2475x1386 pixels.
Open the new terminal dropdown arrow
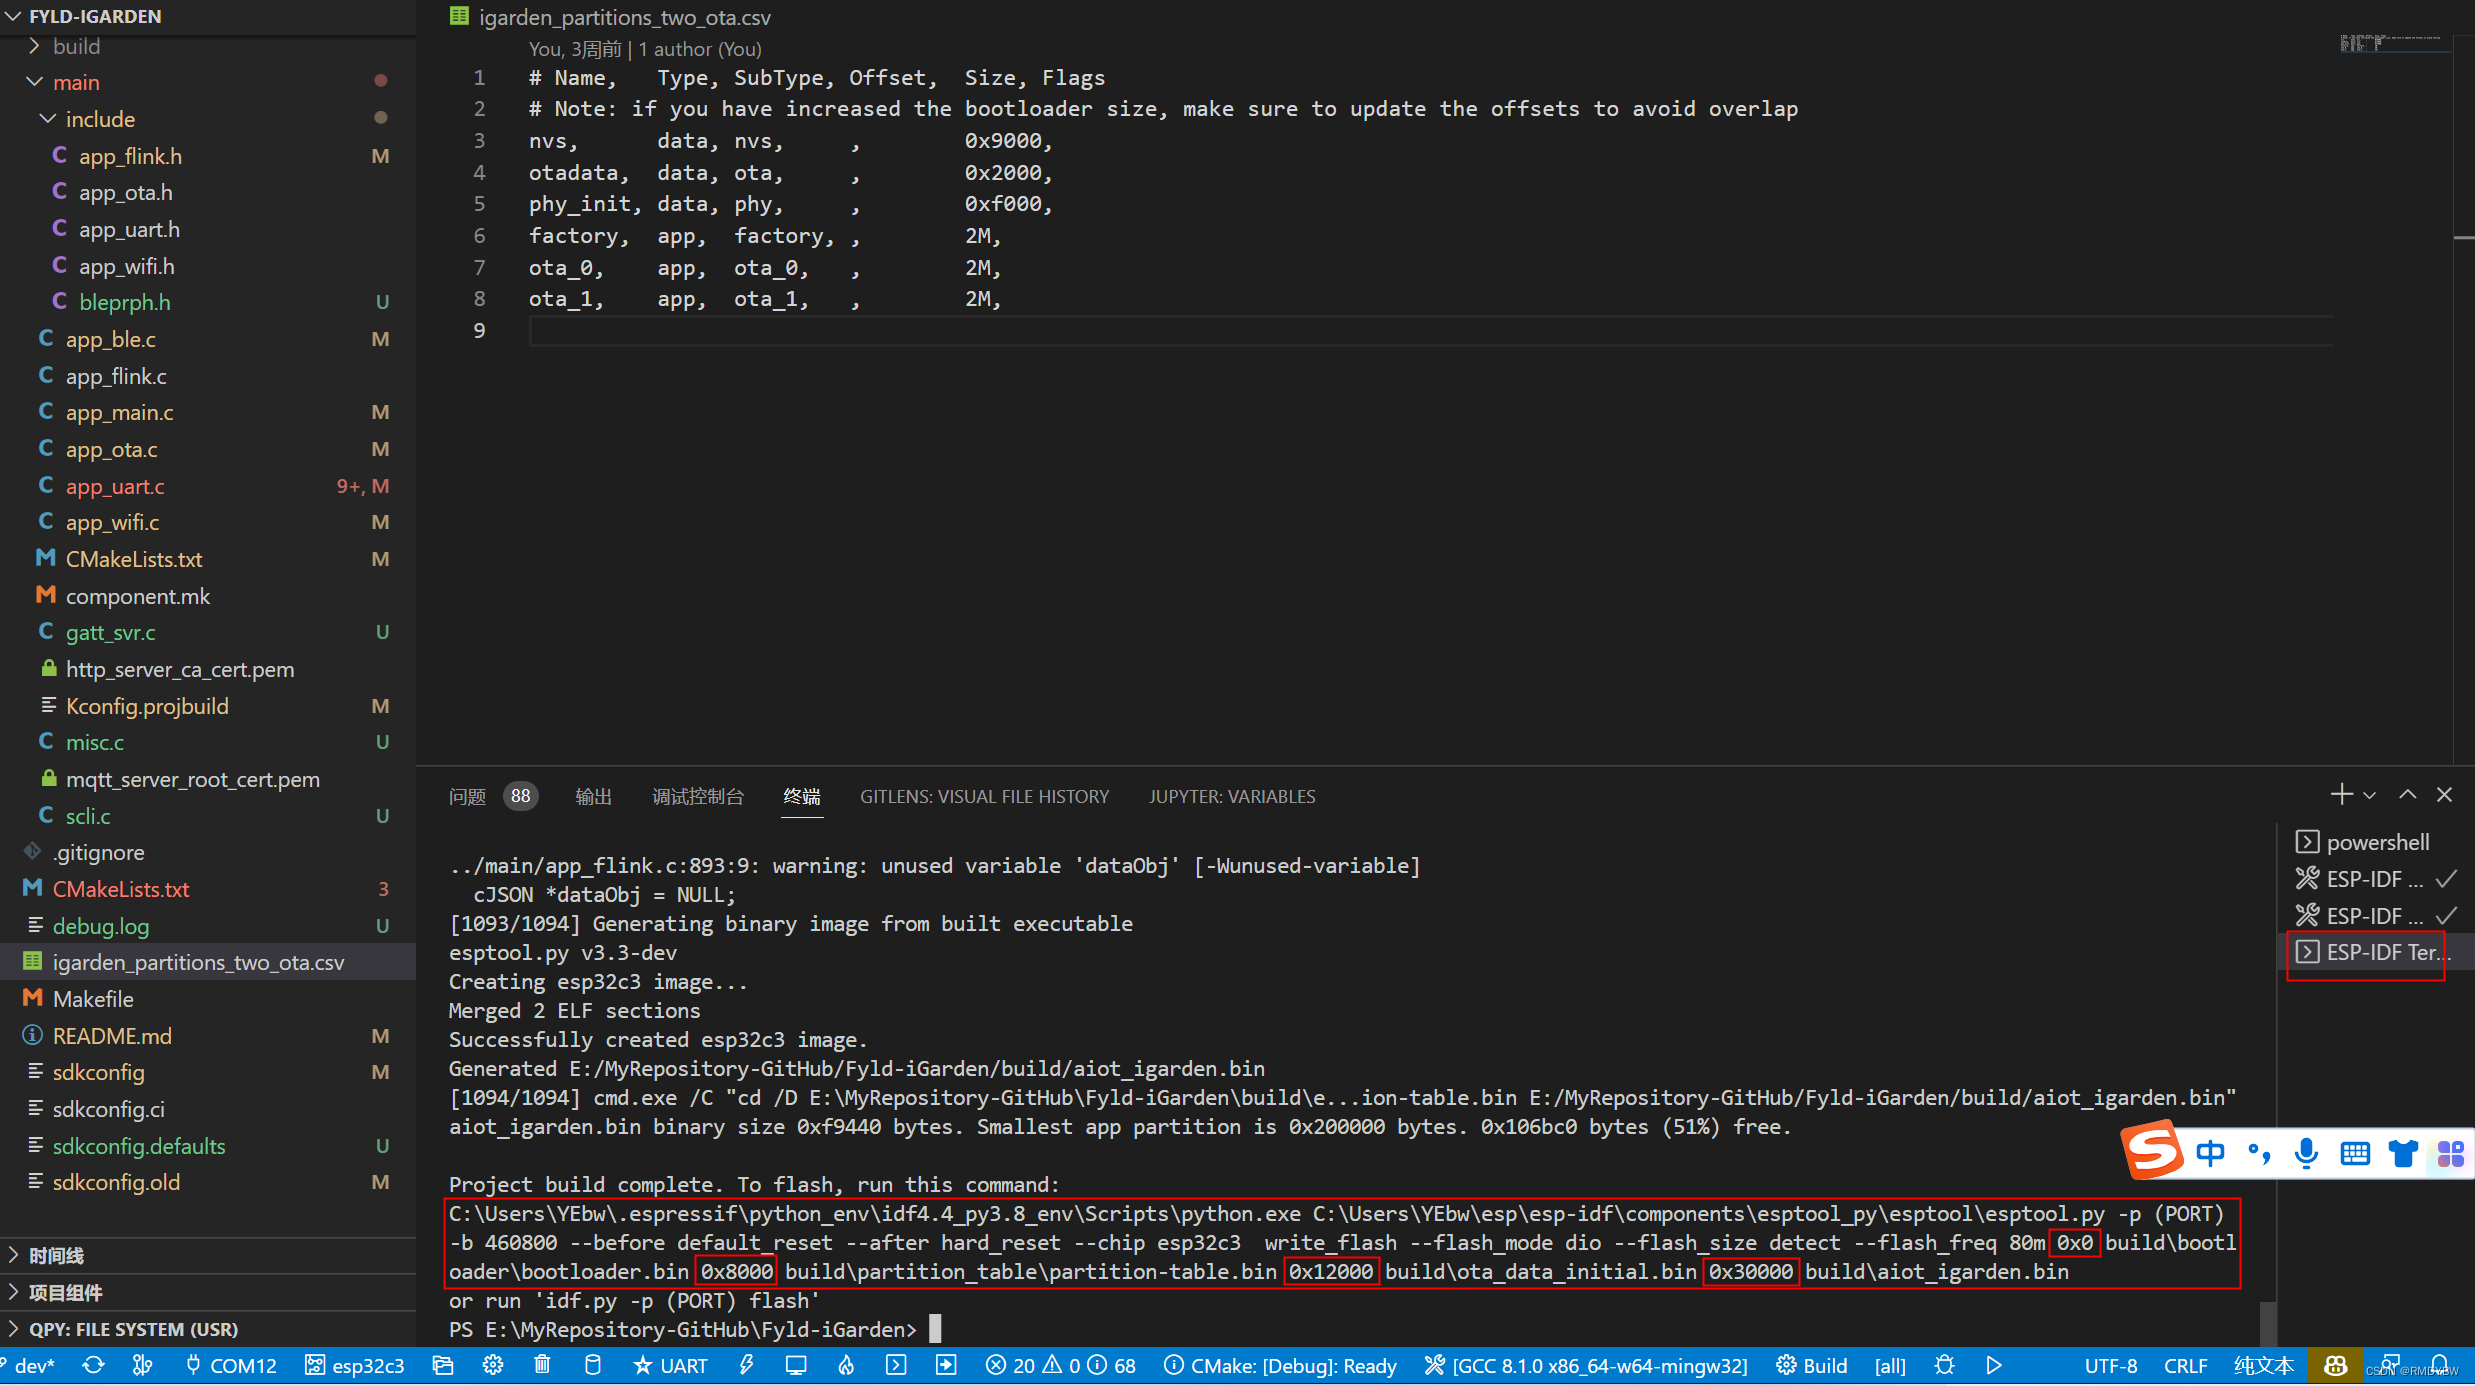point(2369,796)
